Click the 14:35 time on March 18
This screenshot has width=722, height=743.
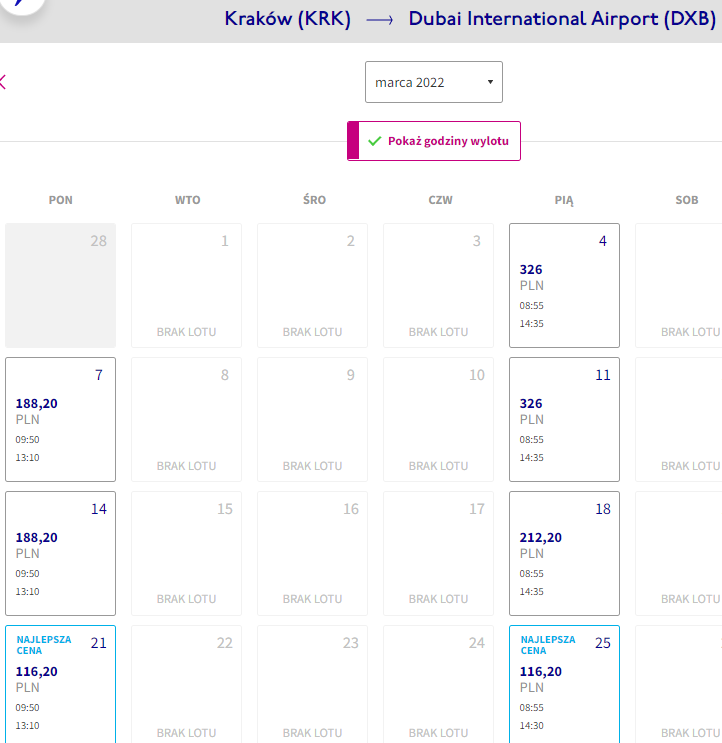pos(531,592)
